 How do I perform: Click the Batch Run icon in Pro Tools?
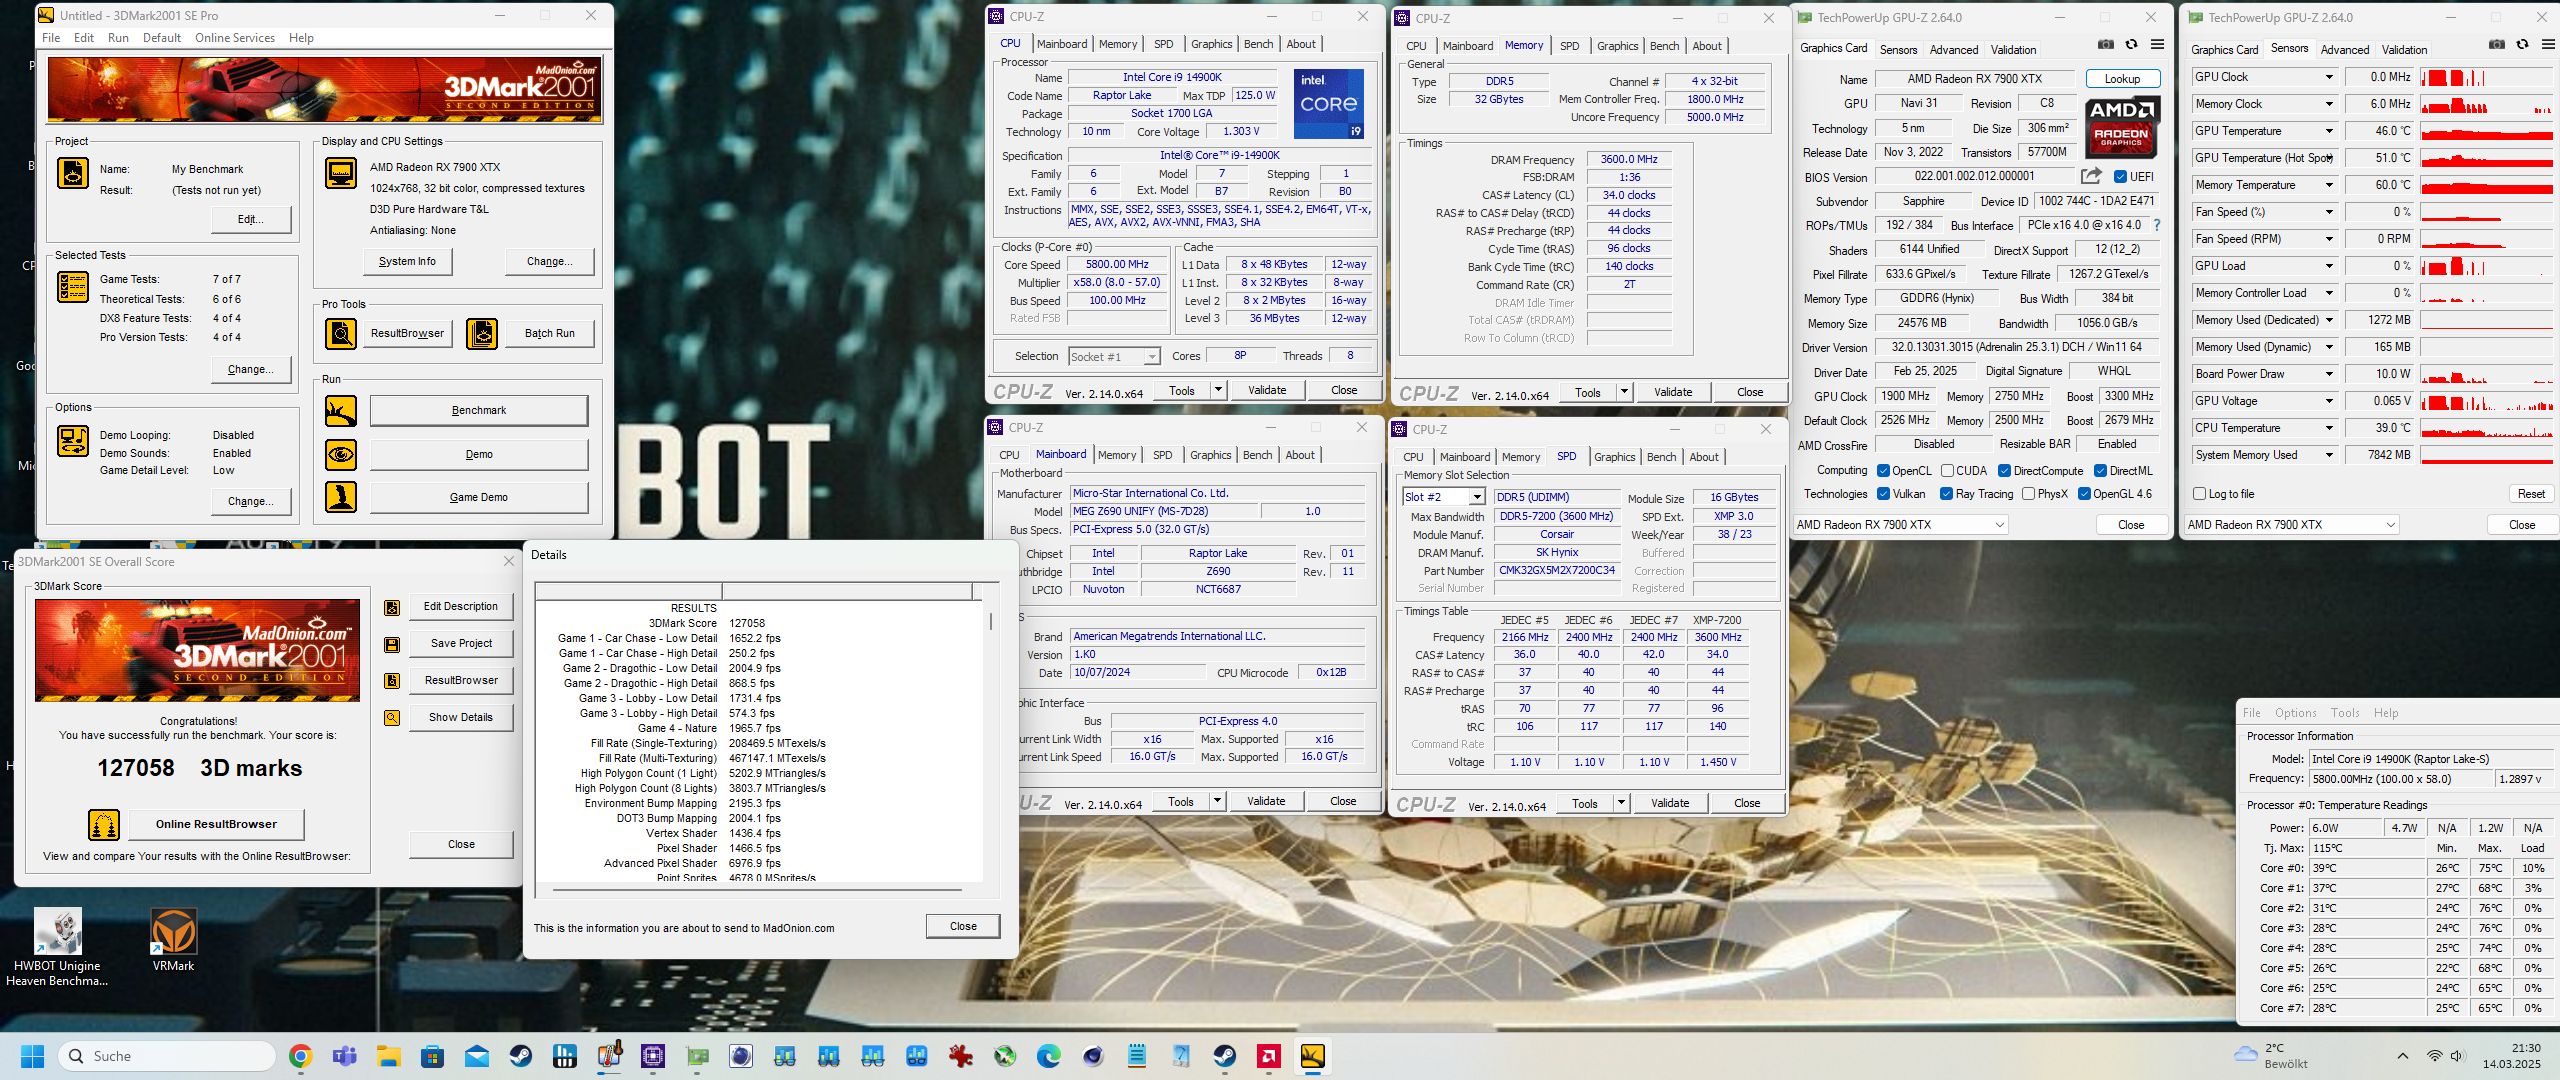(x=482, y=333)
